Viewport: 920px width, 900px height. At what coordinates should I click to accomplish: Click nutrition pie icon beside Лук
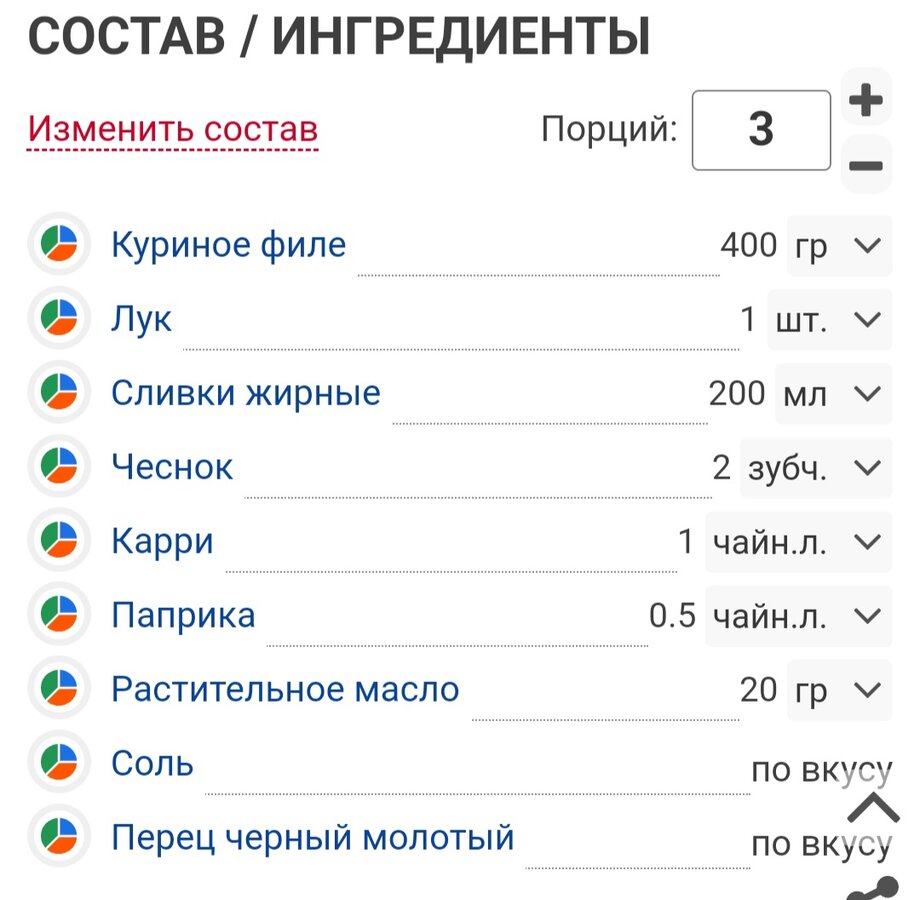click(59, 319)
